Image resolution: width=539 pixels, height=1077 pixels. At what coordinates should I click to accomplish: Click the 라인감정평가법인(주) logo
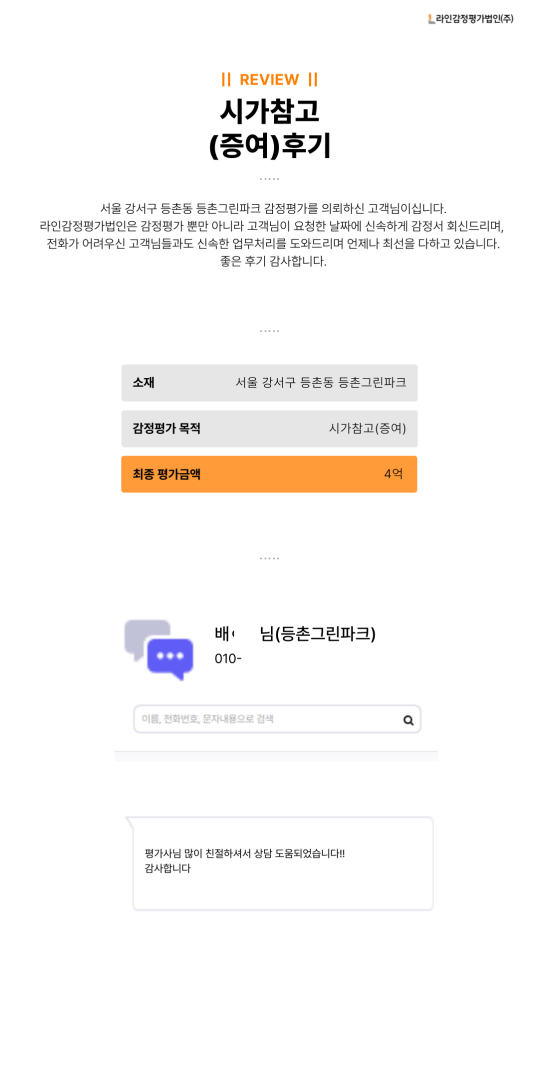[470, 19]
